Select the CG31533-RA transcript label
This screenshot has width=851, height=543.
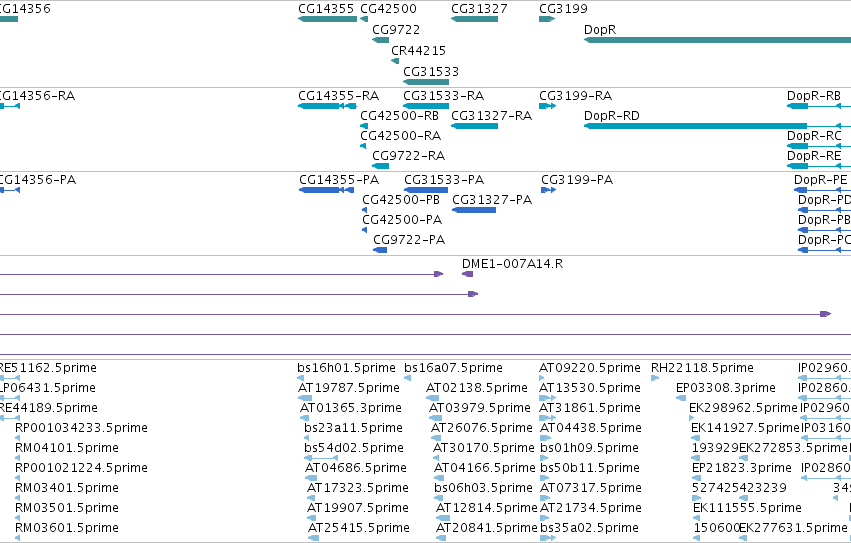[x=443, y=96]
